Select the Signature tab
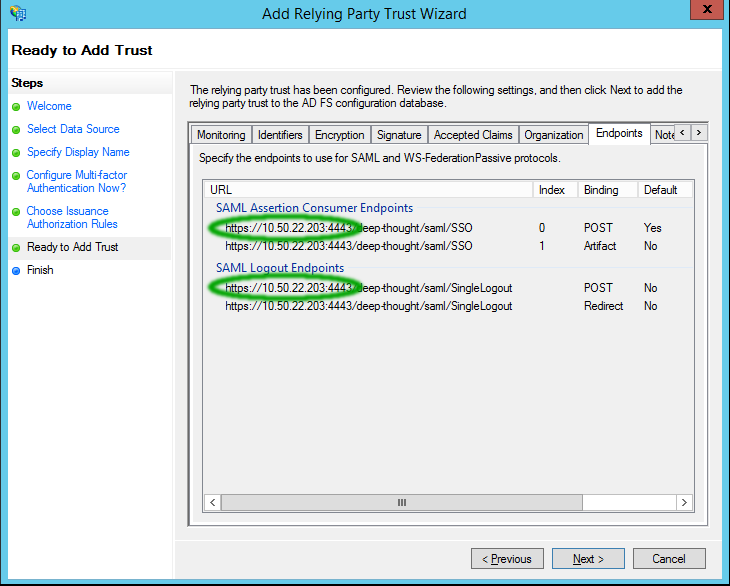The width and height of the screenshot is (730, 586). 399,135
